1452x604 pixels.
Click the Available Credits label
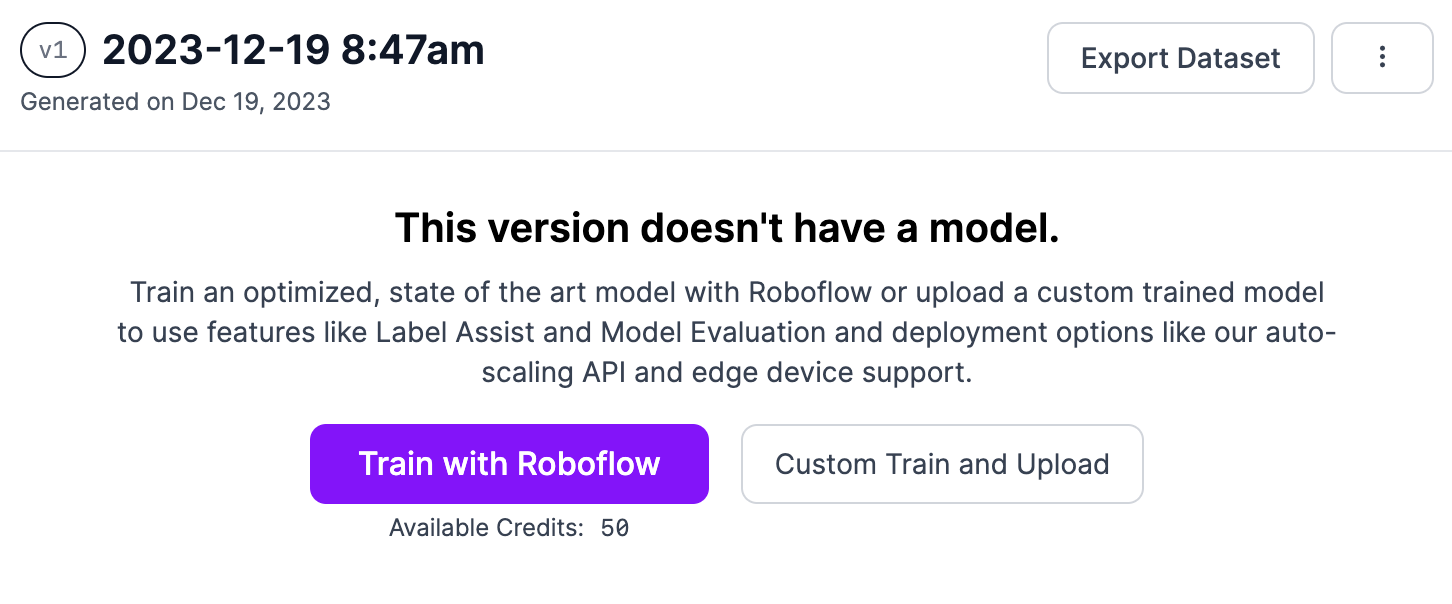pyautogui.click(x=486, y=528)
